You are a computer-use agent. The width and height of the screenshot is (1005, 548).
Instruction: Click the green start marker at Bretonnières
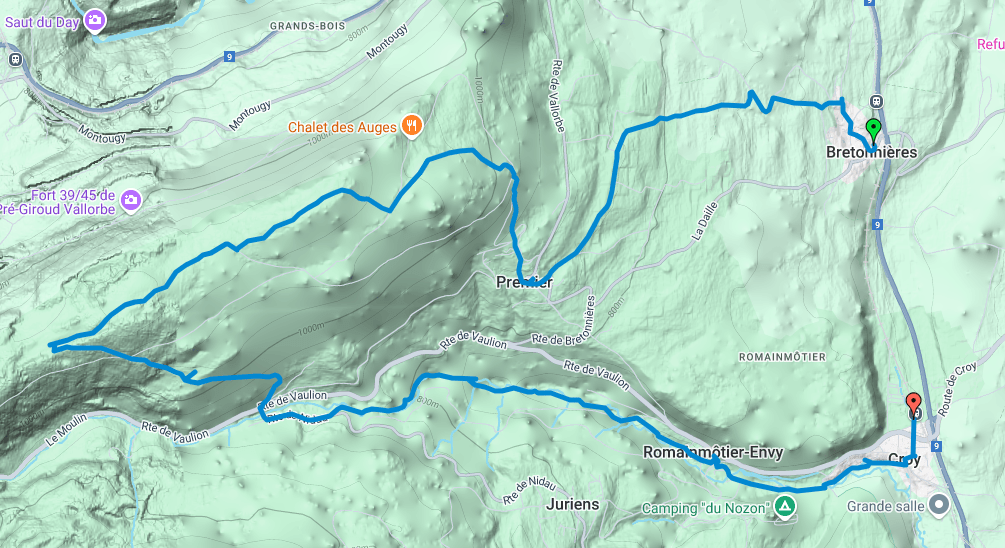pyautogui.click(x=873, y=131)
